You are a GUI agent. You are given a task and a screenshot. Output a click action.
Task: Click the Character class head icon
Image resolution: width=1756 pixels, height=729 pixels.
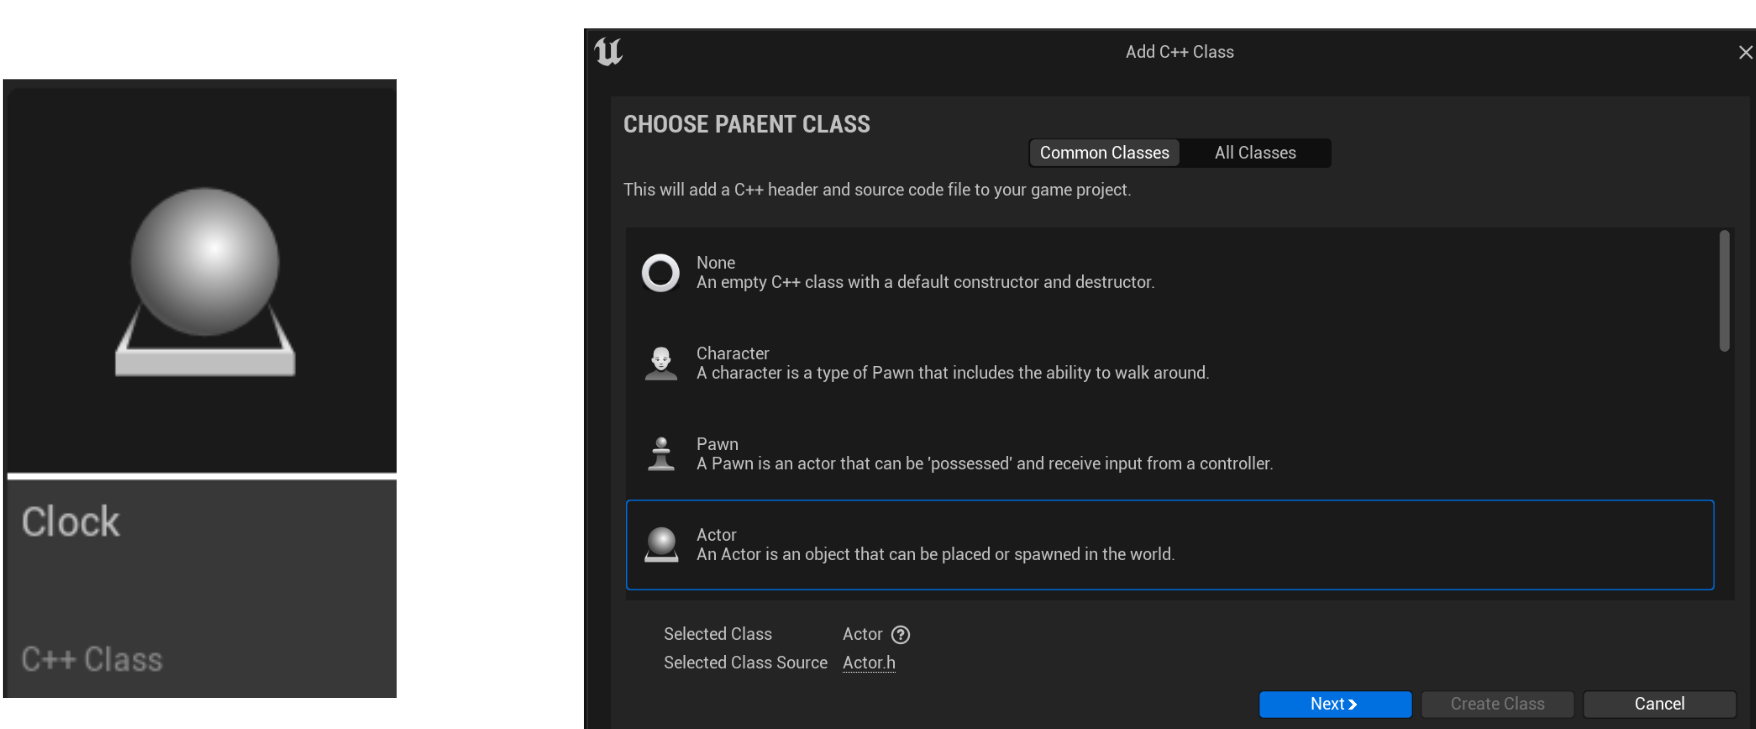click(660, 363)
